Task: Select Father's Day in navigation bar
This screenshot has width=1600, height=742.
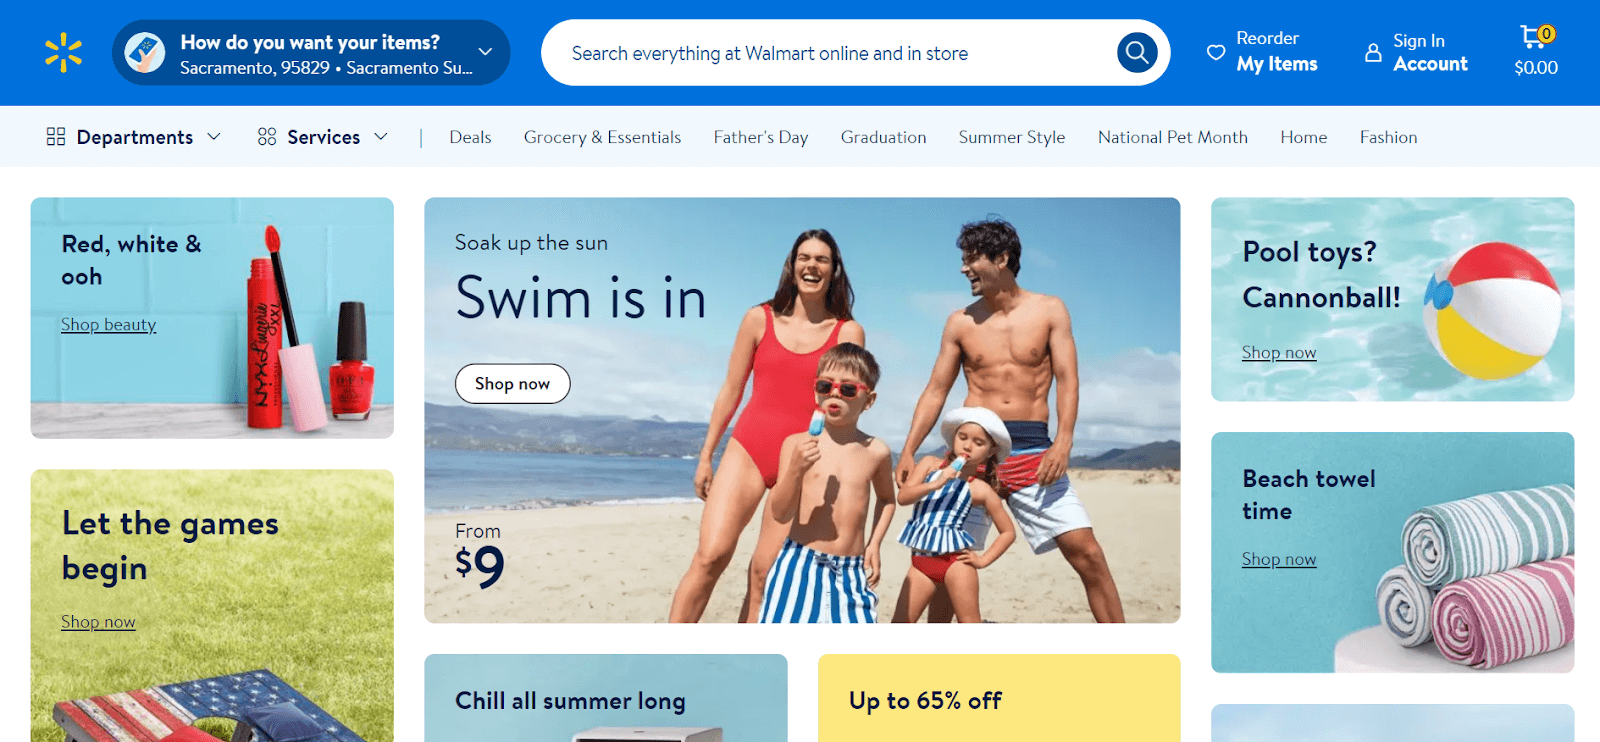Action: 761,137
